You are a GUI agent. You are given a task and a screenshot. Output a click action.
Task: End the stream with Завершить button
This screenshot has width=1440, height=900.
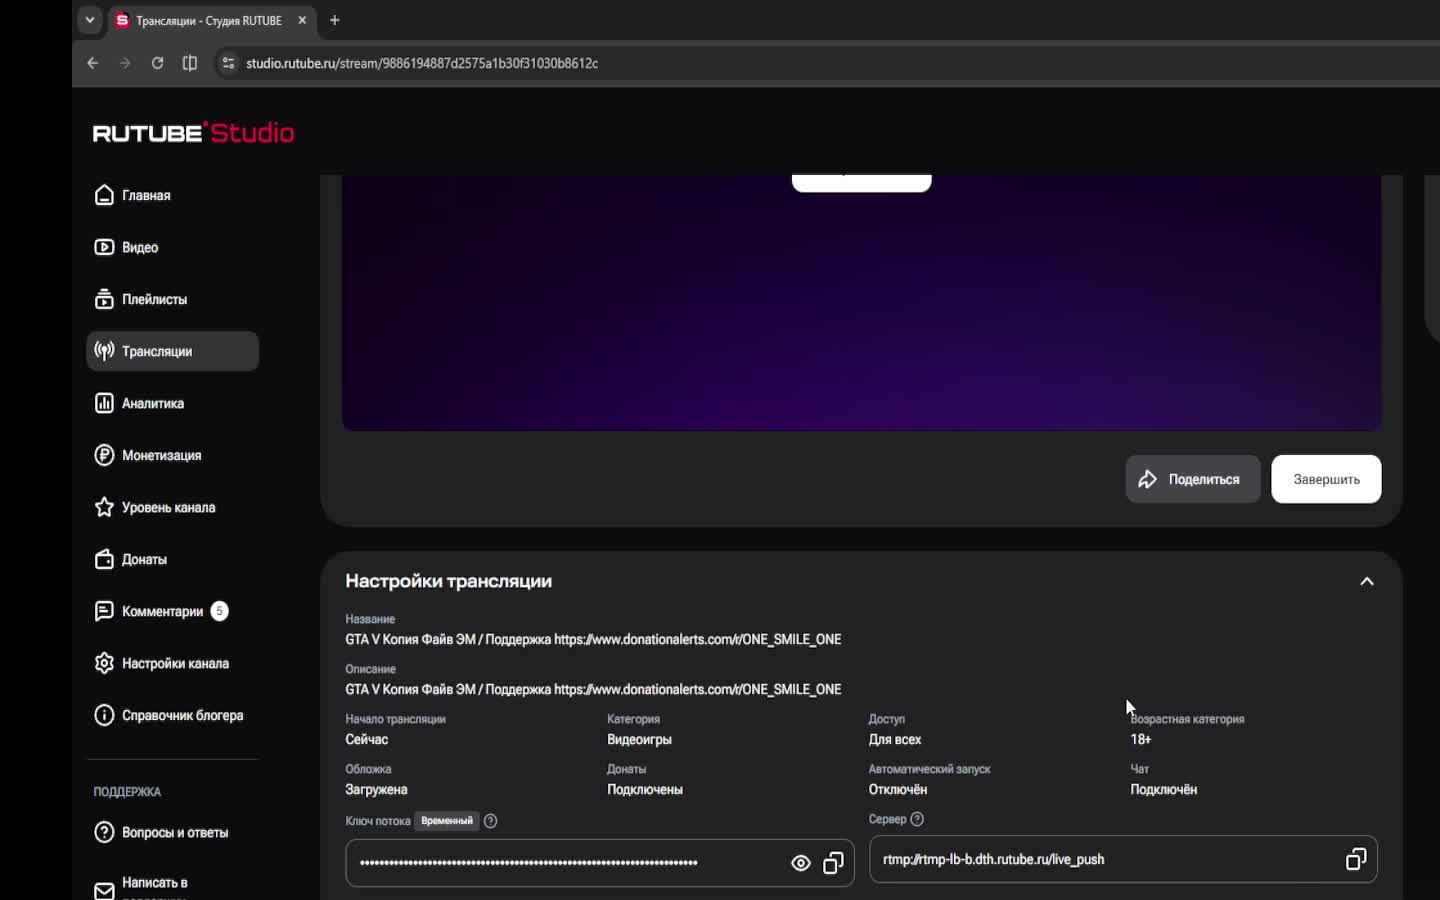pyautogui.click(x=1326, y=479)
